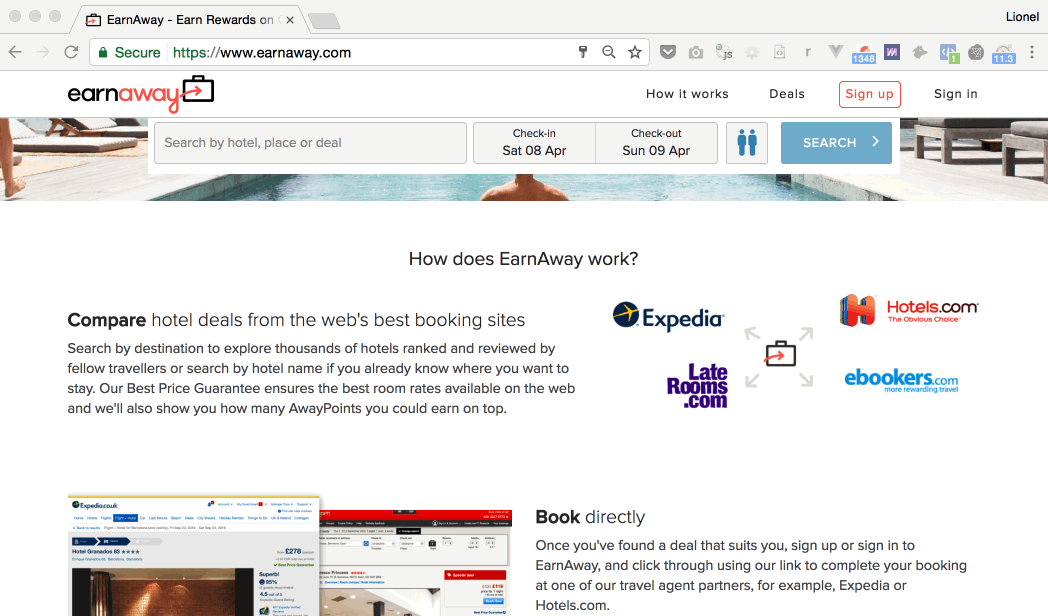1048x616 pixels.
Task: Click the Hotels.com logo
Action: point(908,310)
